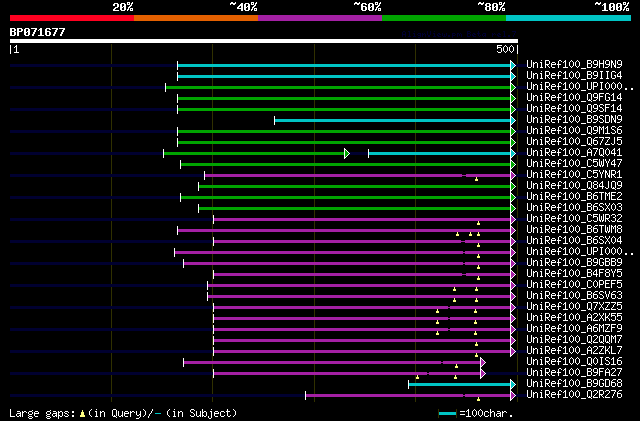The image size is (640, 421).
Task: Click the cyan 100char scale bar sample
Action: pyautogui.click(x=447, y=414)
